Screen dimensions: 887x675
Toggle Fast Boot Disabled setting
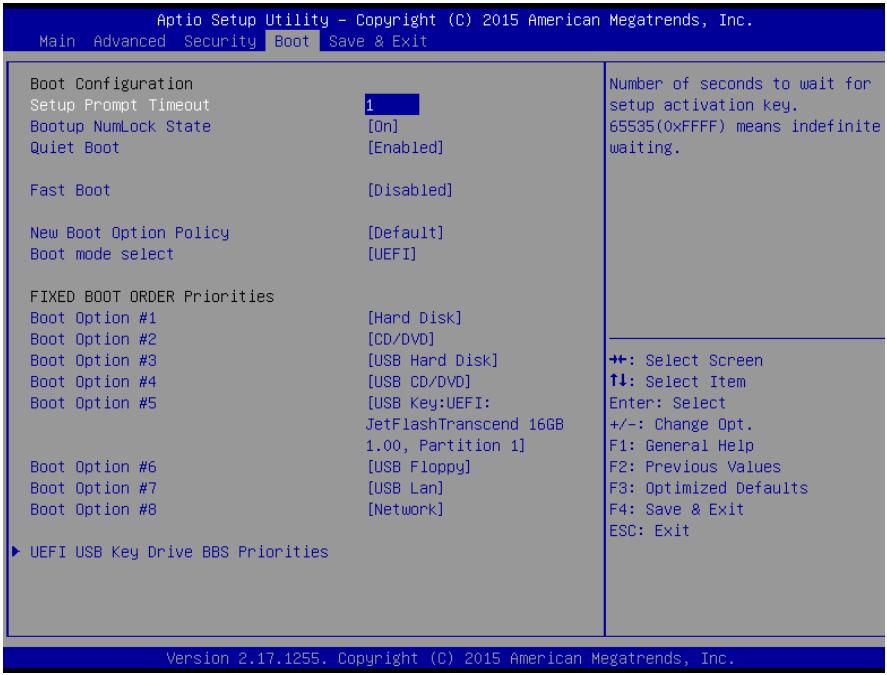[410, 190]
